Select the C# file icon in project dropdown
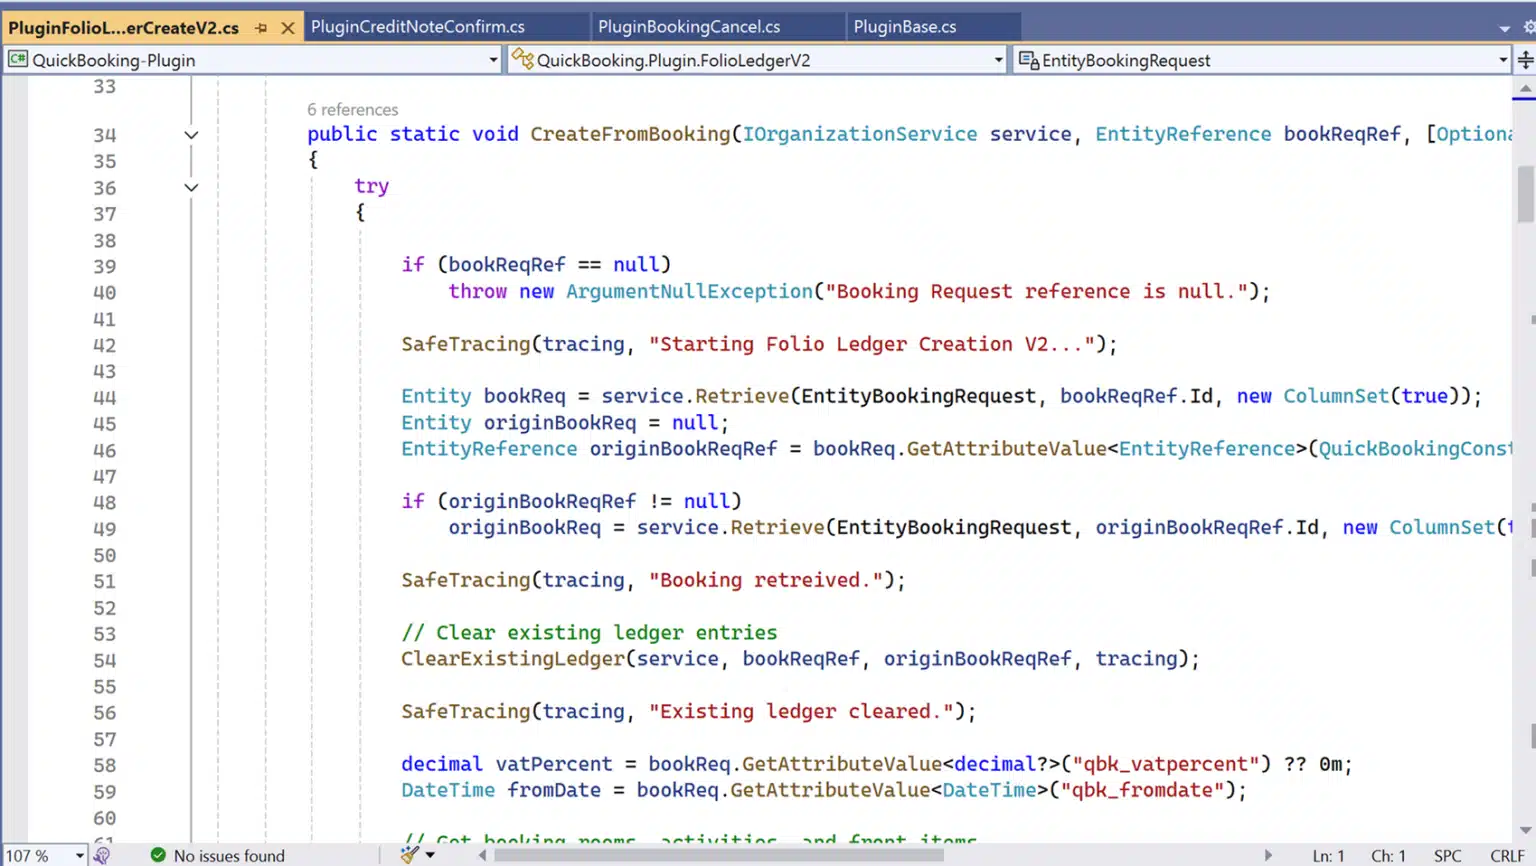Image resolution: width=1536 pixels, height=866 pixels. point(17,60)
